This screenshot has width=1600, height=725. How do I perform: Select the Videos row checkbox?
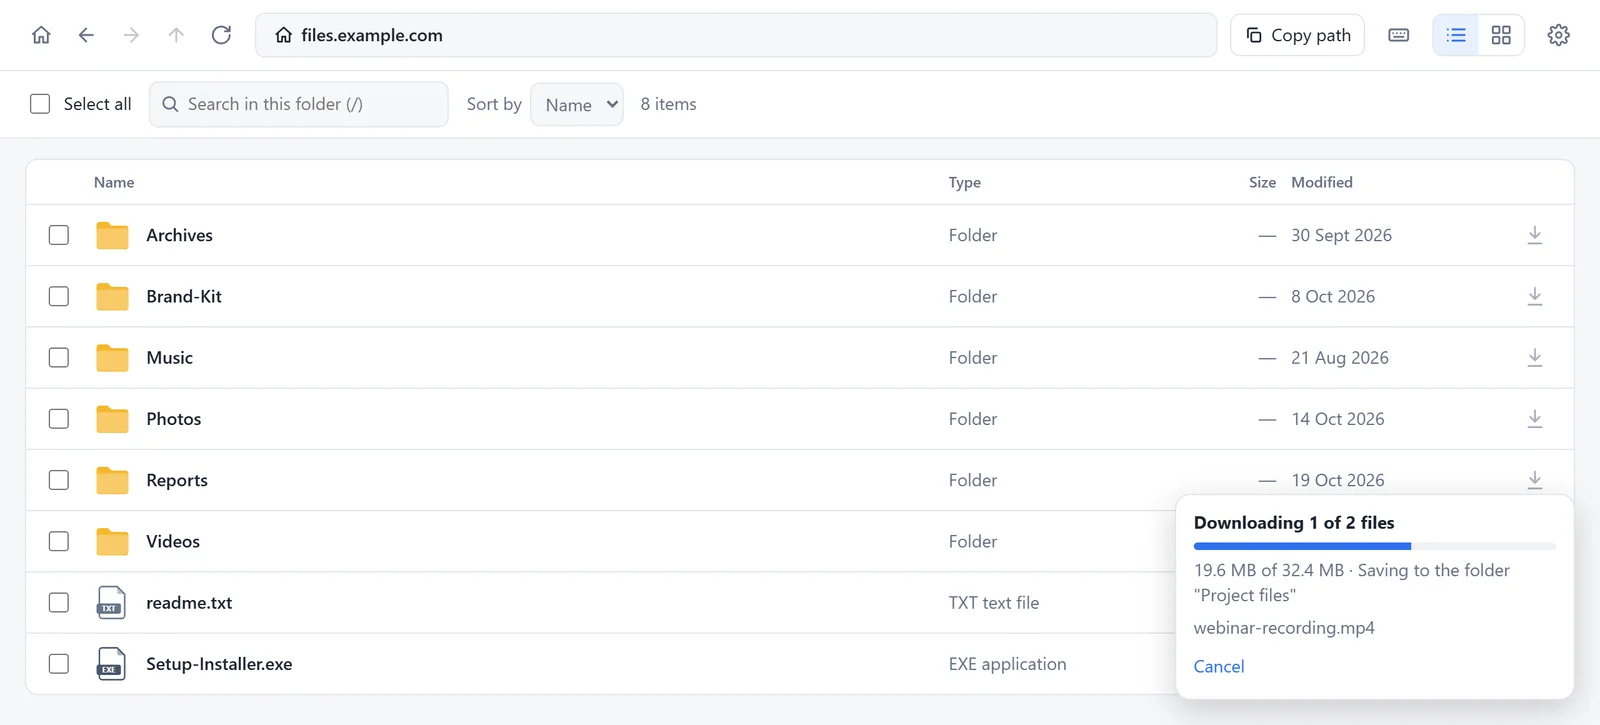coord(59,541)
